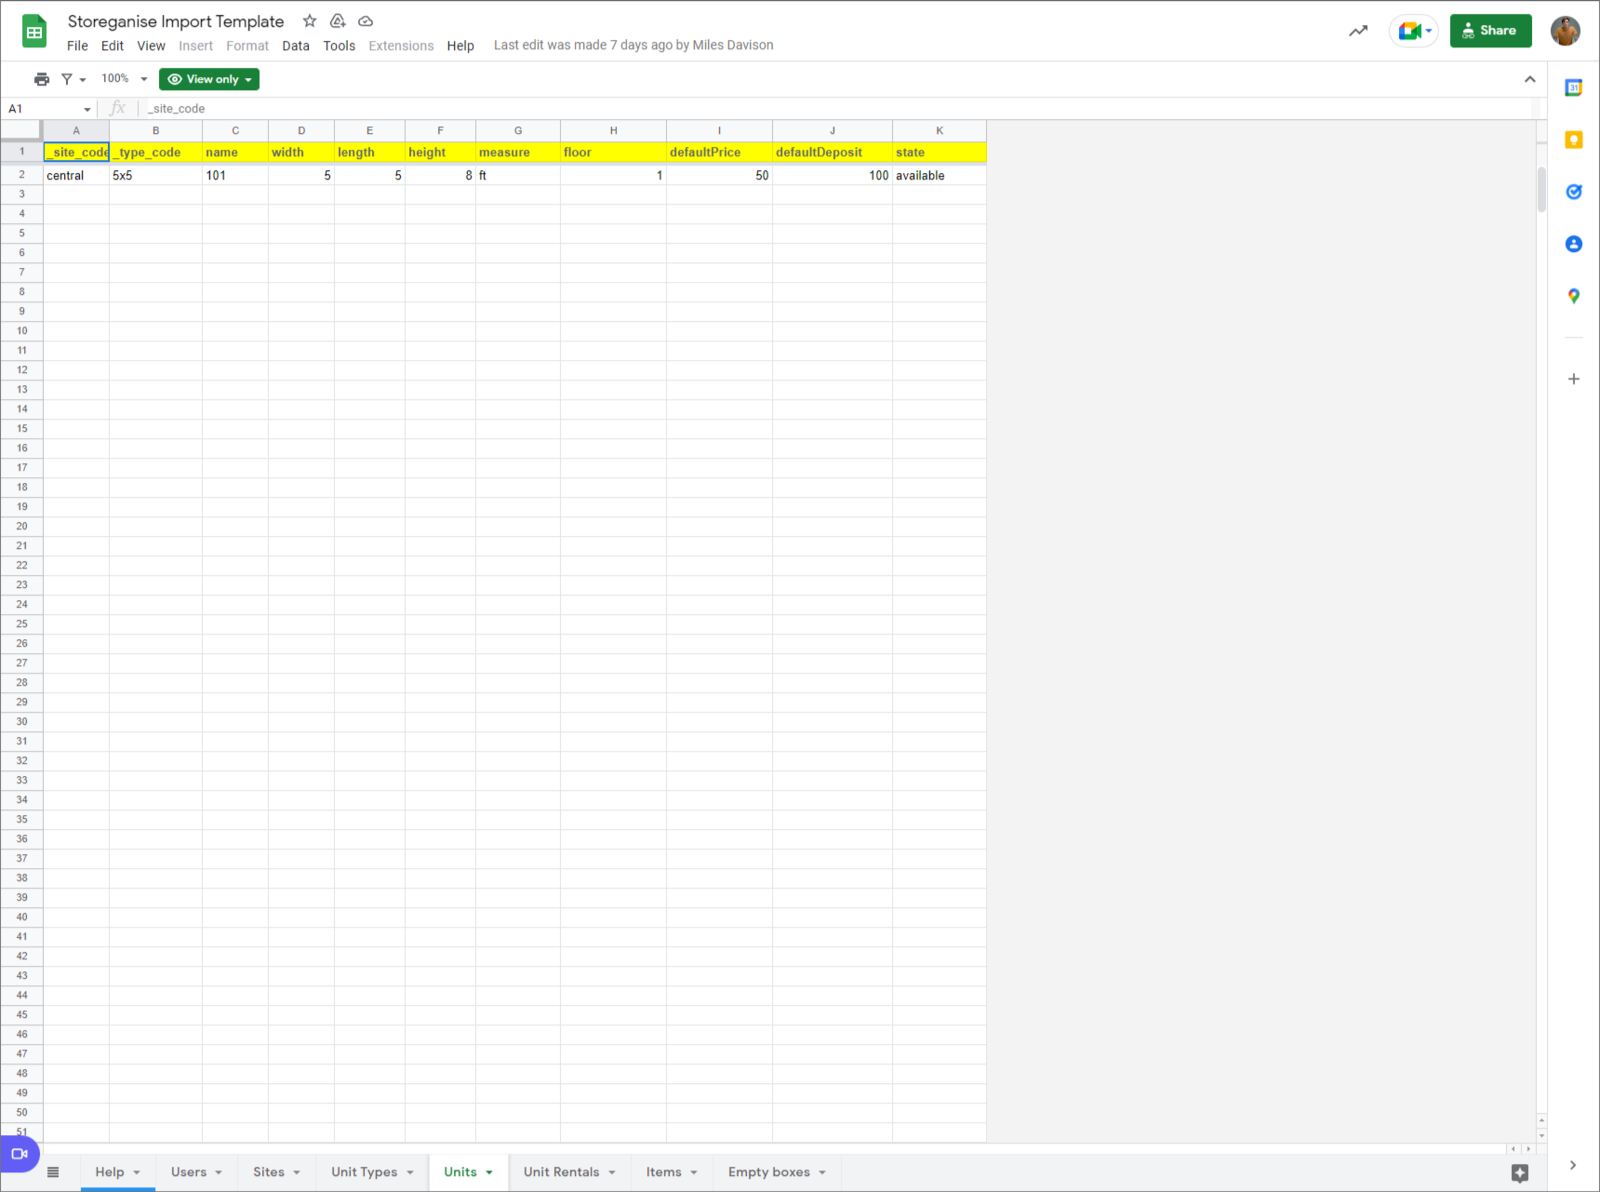Hide the side panel with the arrow
The width and height of the screenshot is (1600, 1192).
click(x=1573, y=1165)
